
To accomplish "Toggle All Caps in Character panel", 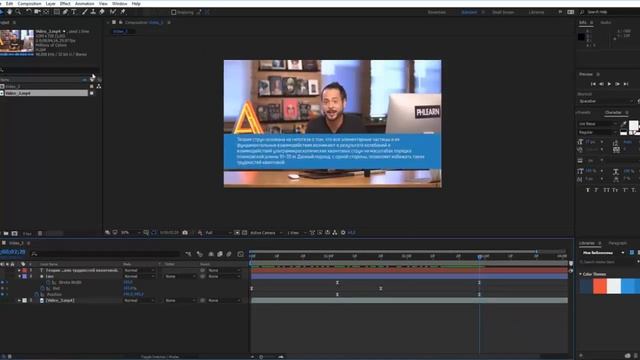I will pyautogui.click(x=607, y=190).
